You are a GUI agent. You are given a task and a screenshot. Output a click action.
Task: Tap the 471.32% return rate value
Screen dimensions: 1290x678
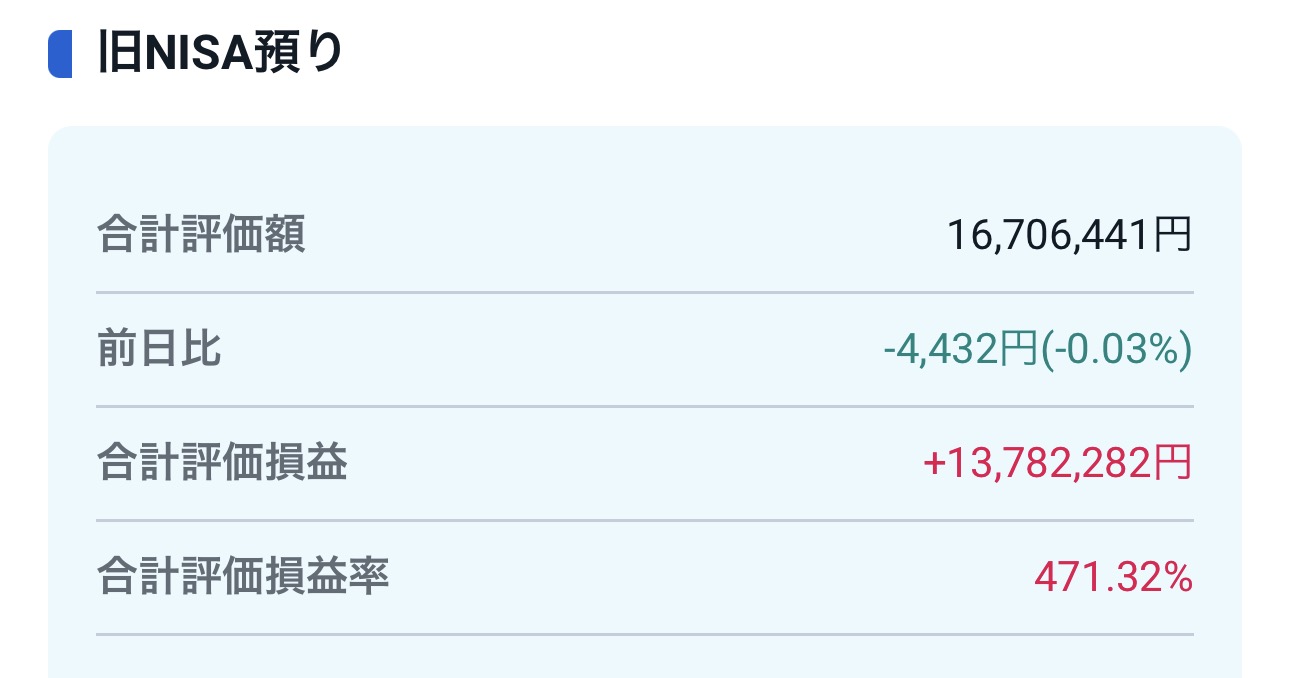(x=1113, y=578)
